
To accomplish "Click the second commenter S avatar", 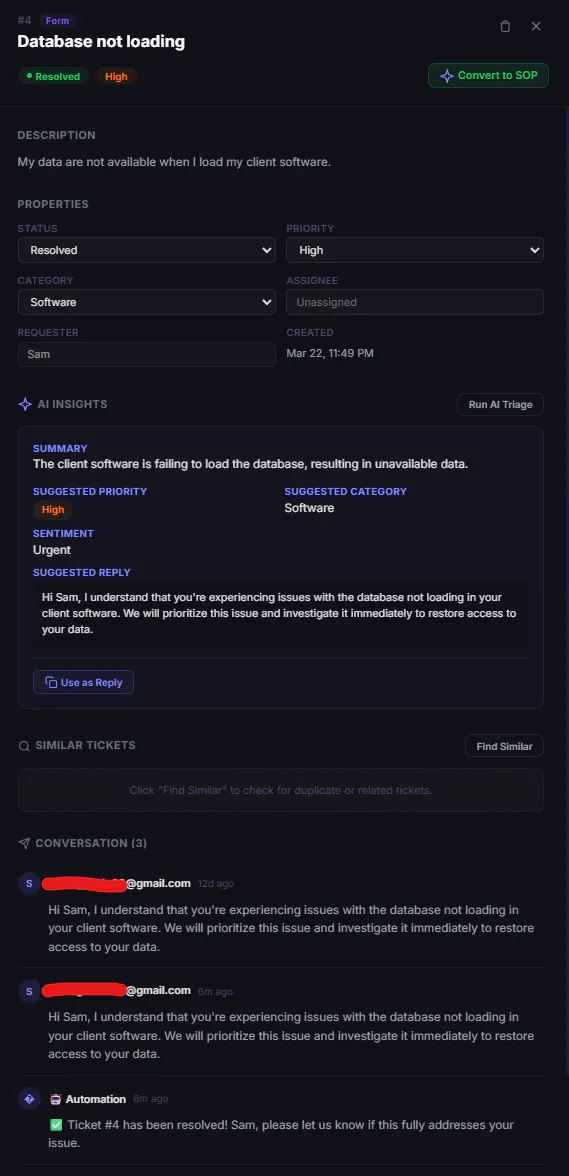I will point(29,991).
